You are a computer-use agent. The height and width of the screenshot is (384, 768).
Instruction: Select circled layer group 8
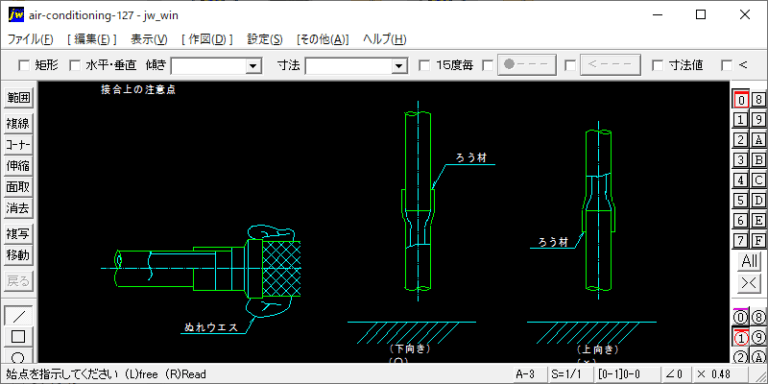coord(758,317)
